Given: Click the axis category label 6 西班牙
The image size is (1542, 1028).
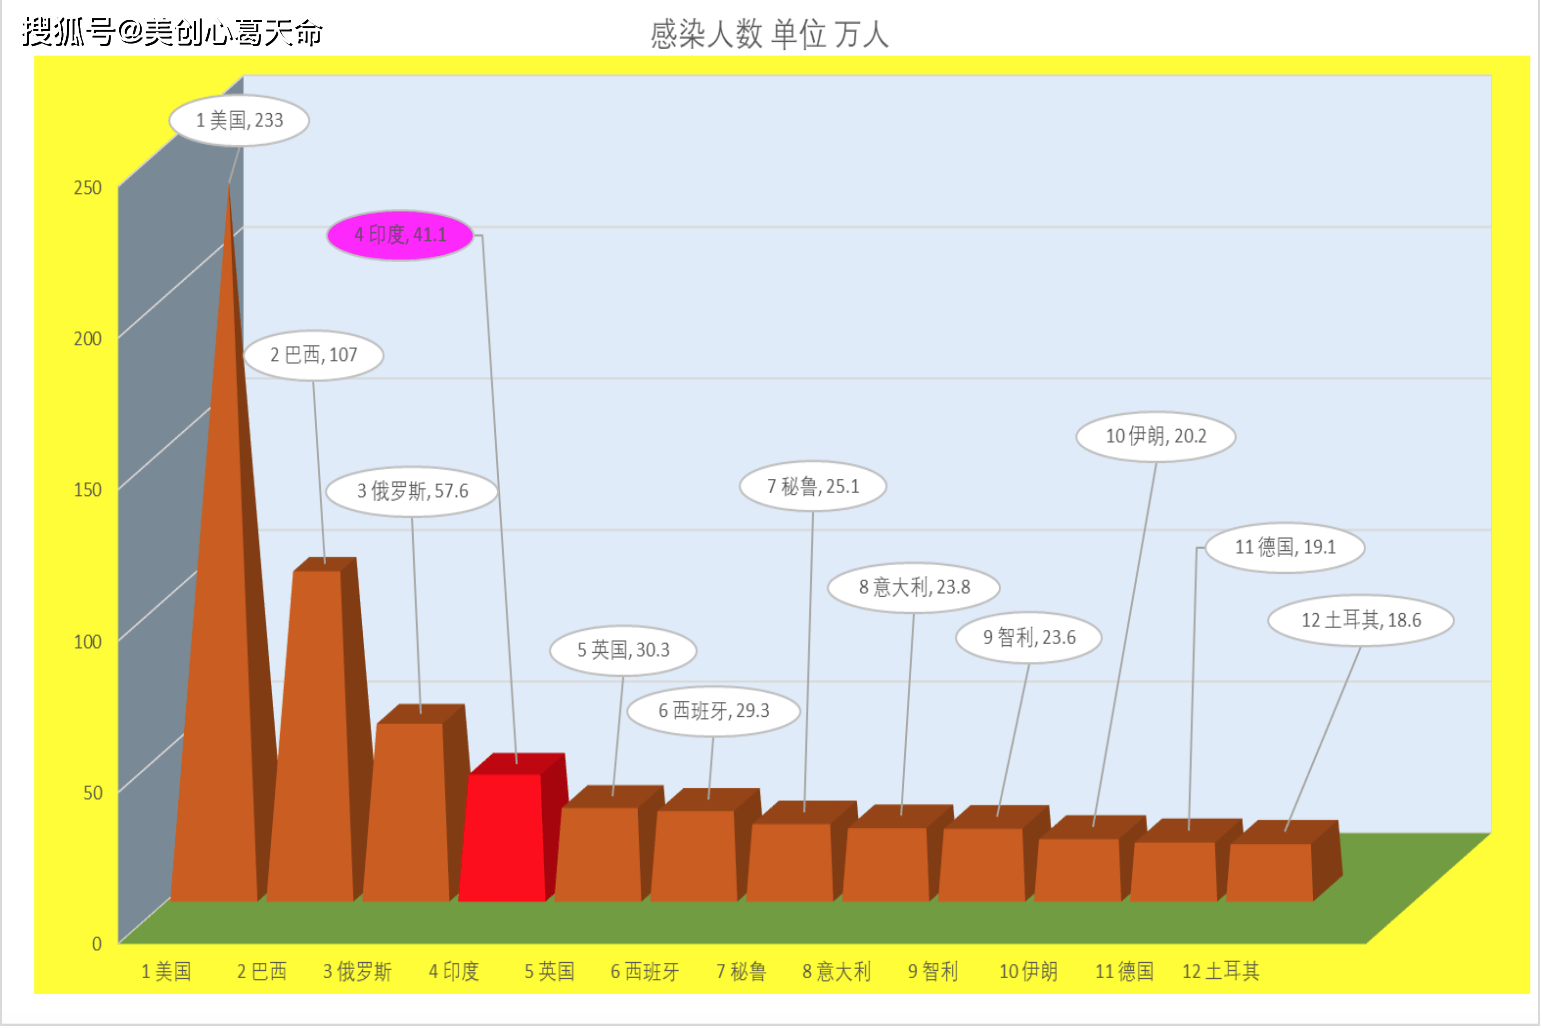Looking at the screenshot, I should 645,971.
